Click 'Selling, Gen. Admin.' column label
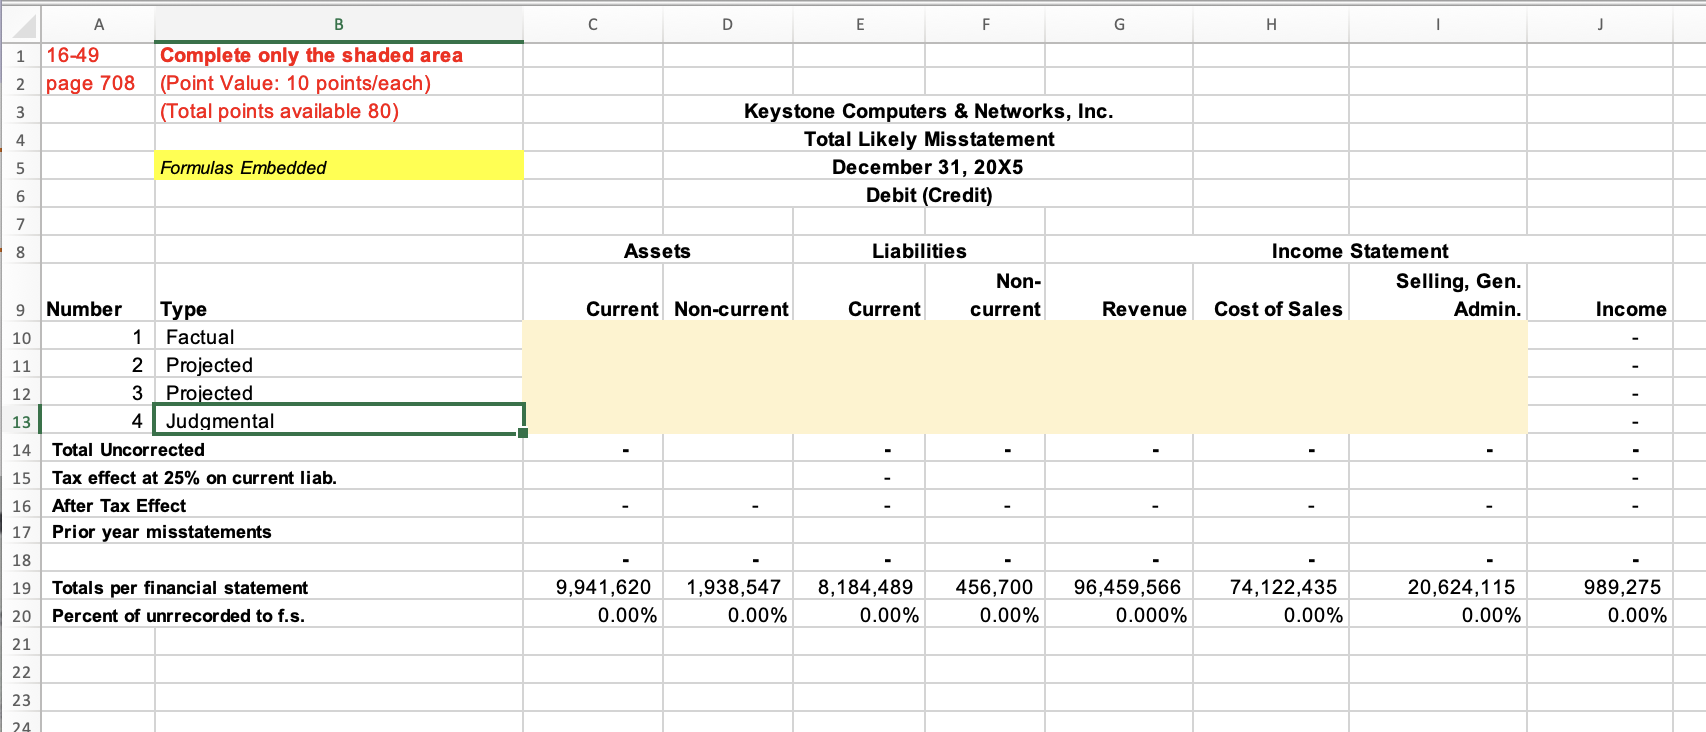 pyautogui.click(x=1458, y=295)
